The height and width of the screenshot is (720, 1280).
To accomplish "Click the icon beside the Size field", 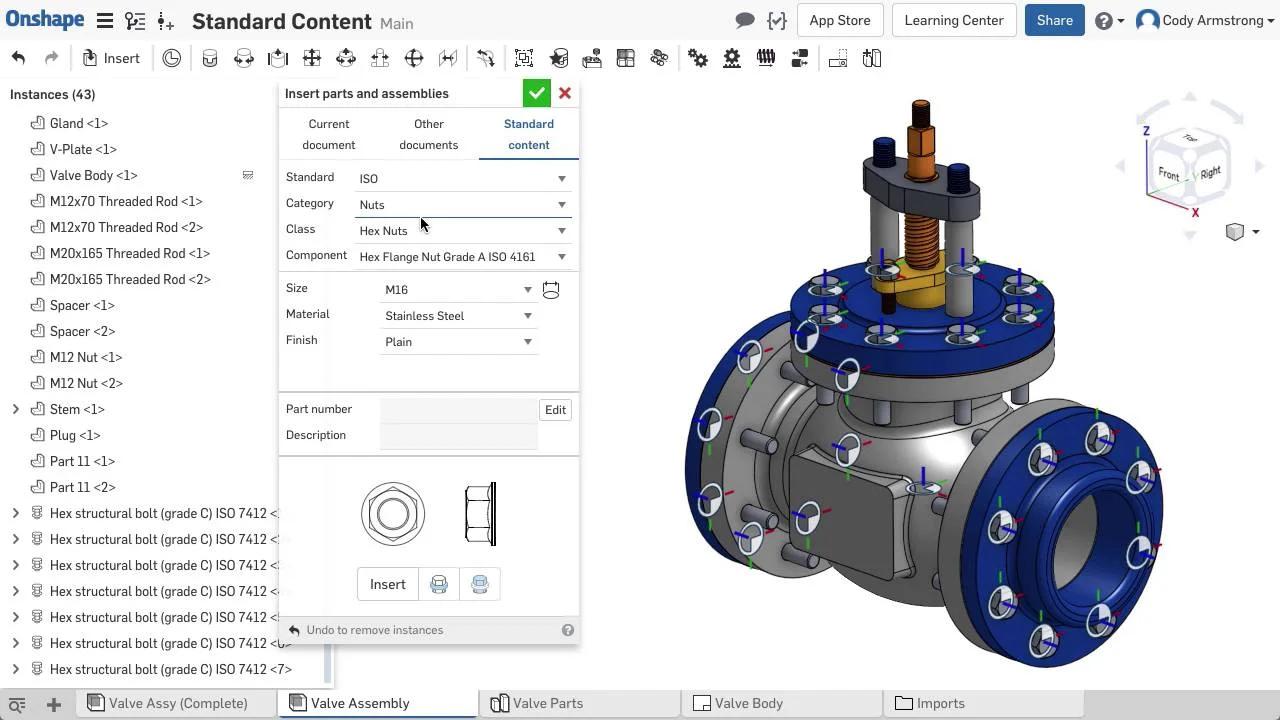I will click(551, 290).
